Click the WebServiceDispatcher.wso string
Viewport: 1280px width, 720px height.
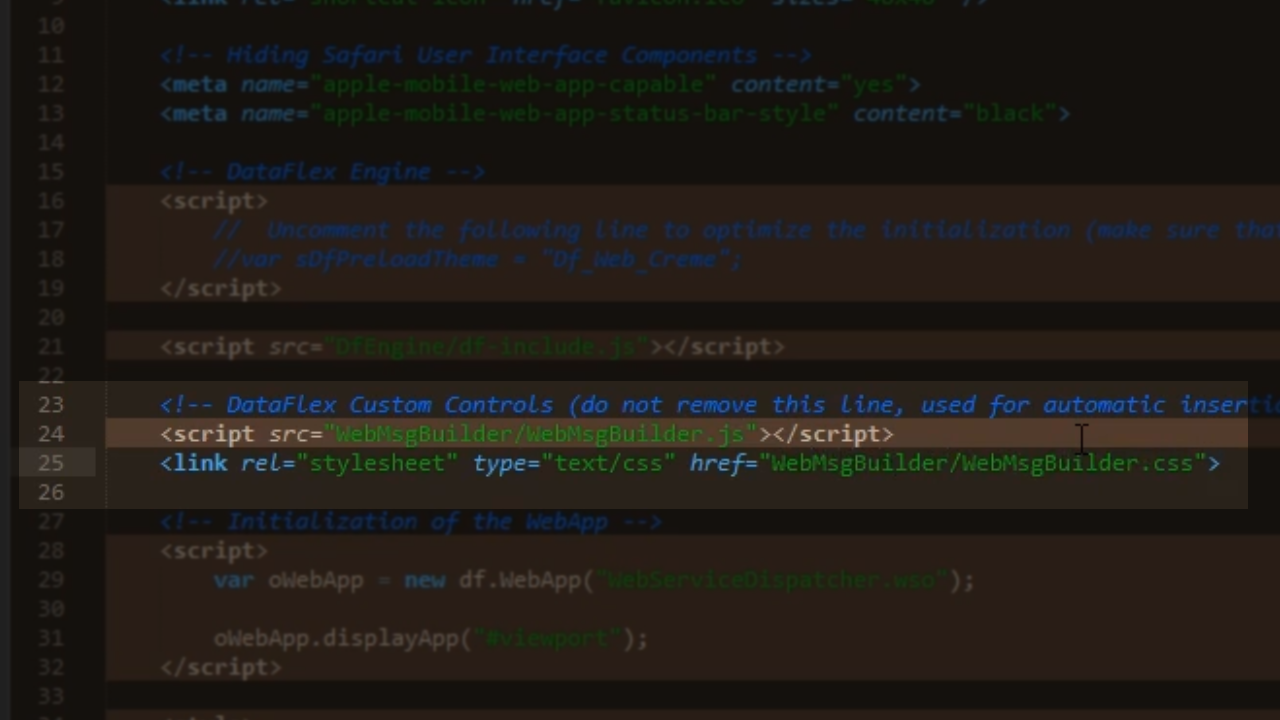771,580
